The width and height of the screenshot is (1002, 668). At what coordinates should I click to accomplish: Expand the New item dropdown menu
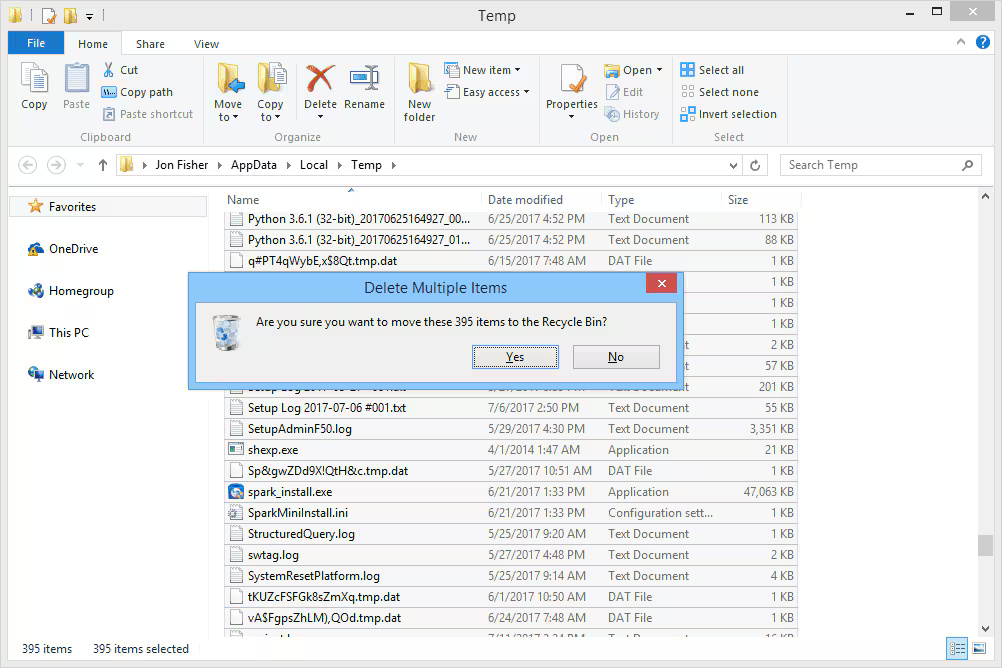(x=486, y=69)
